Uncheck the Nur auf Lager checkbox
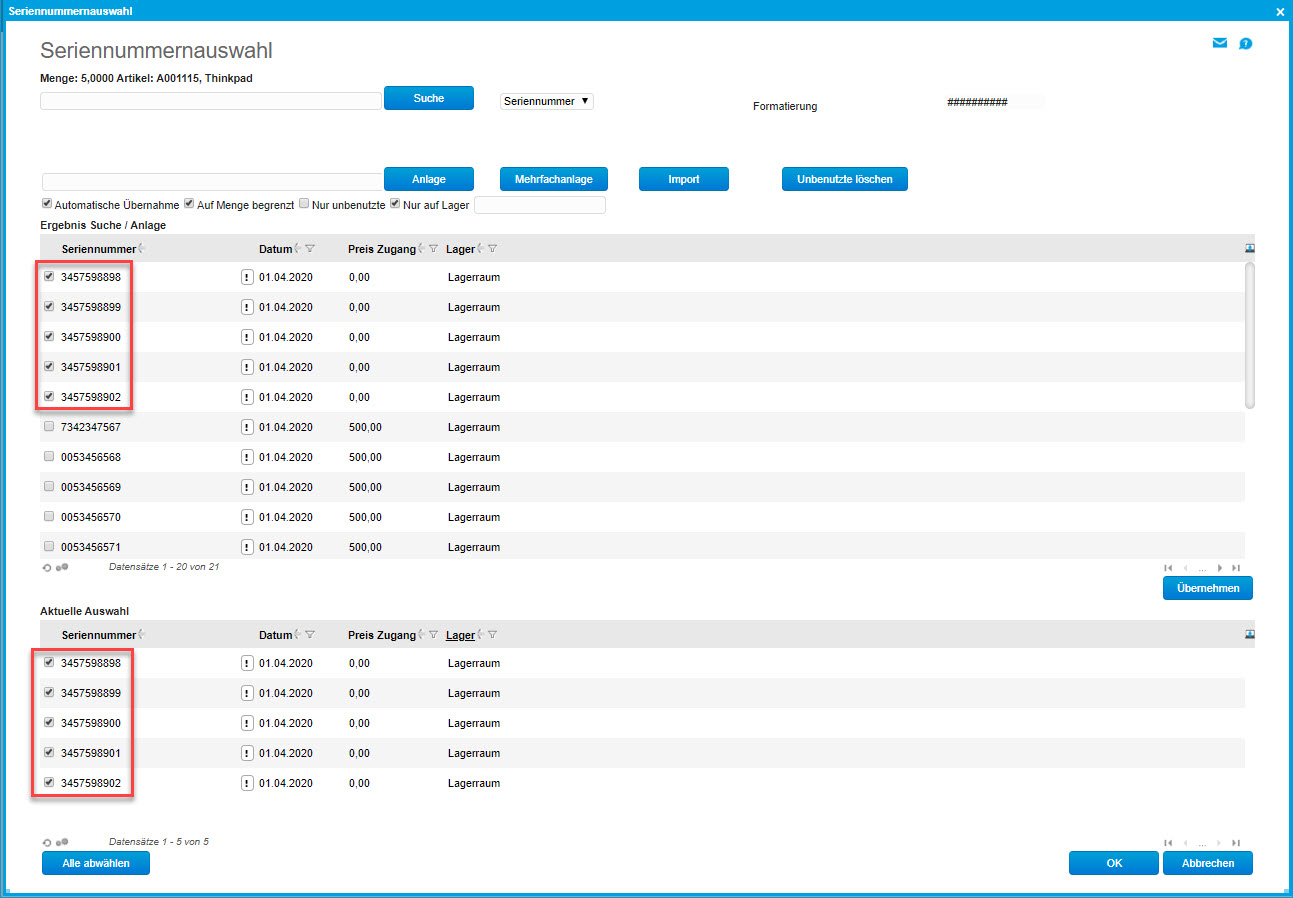Screen dimensions: 1293x898 [395, 204]
